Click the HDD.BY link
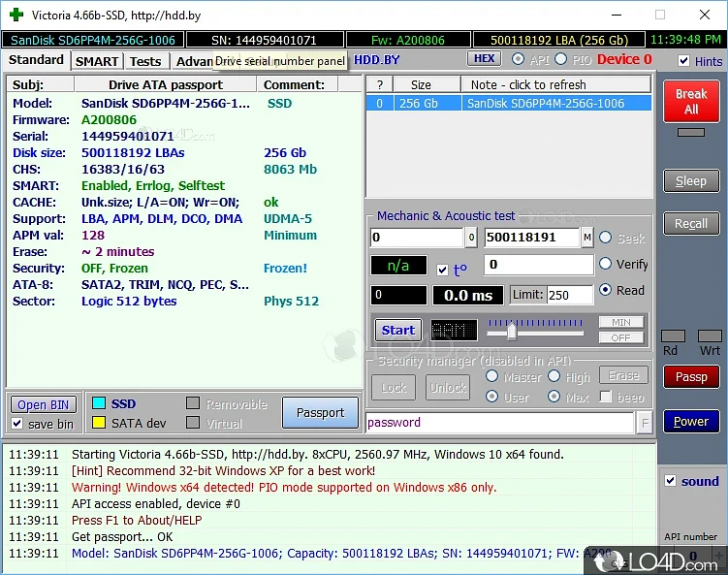 coord(377,59)
